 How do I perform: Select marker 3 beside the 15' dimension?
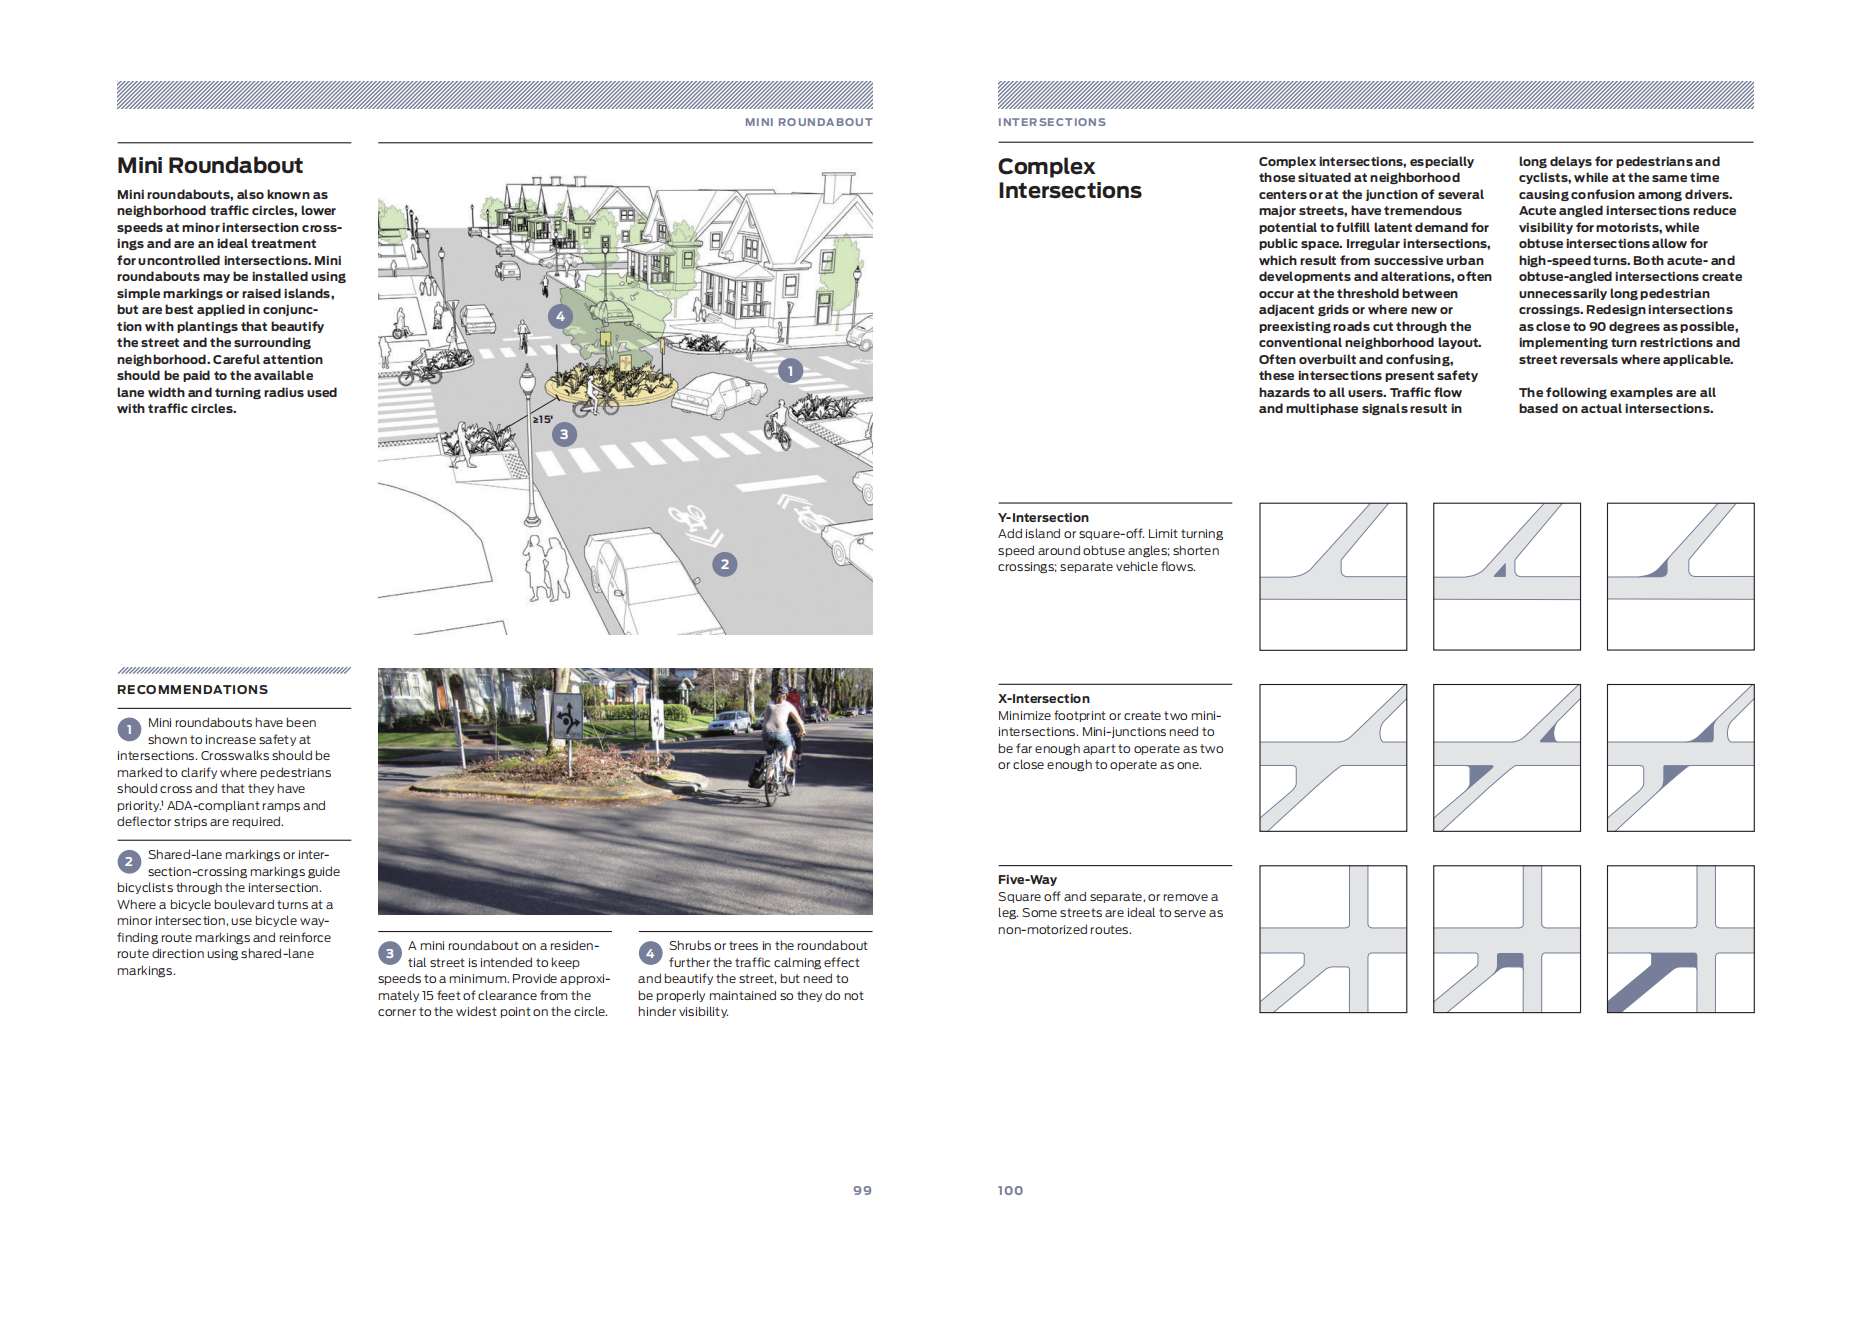(x=564, y=434)
